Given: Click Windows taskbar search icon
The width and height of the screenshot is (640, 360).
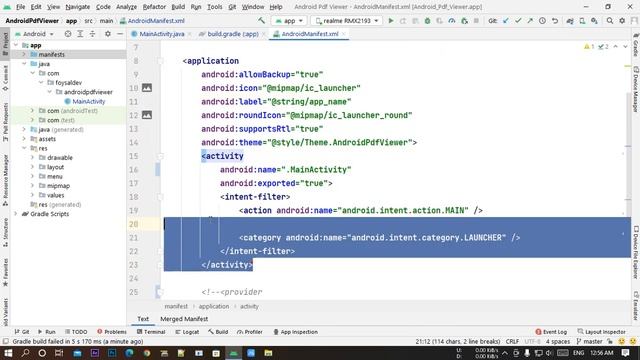Looking at the screenshot, I should tap(25, 353).
